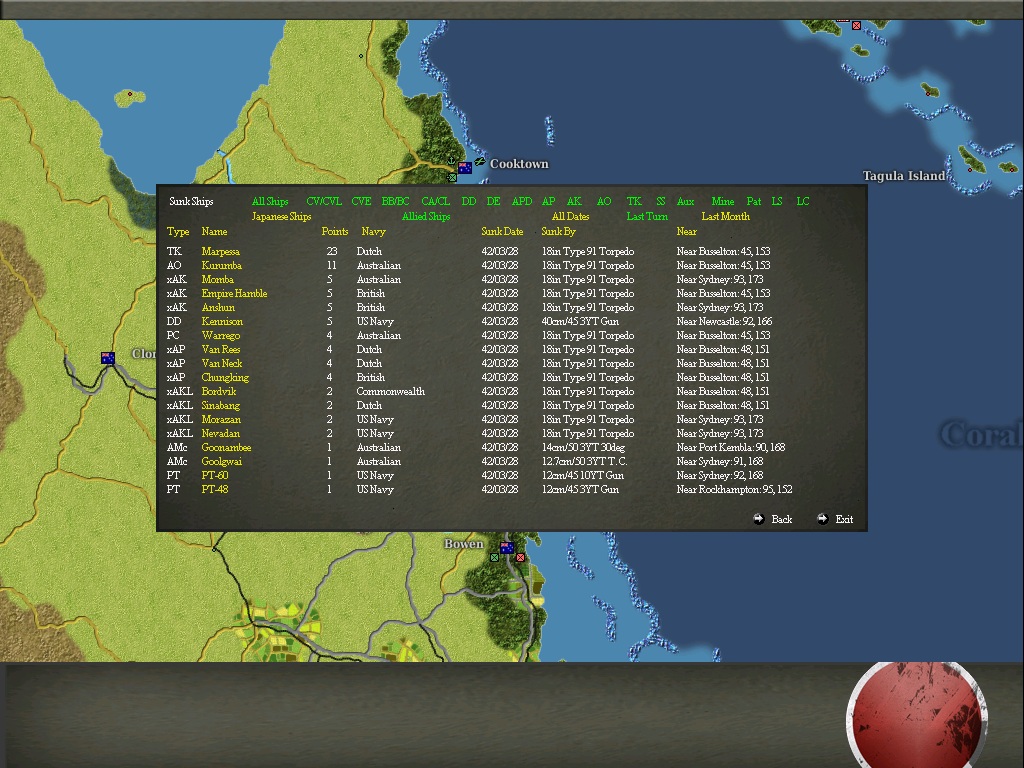
Task: Select the LS ship filter
Action: 776,201
